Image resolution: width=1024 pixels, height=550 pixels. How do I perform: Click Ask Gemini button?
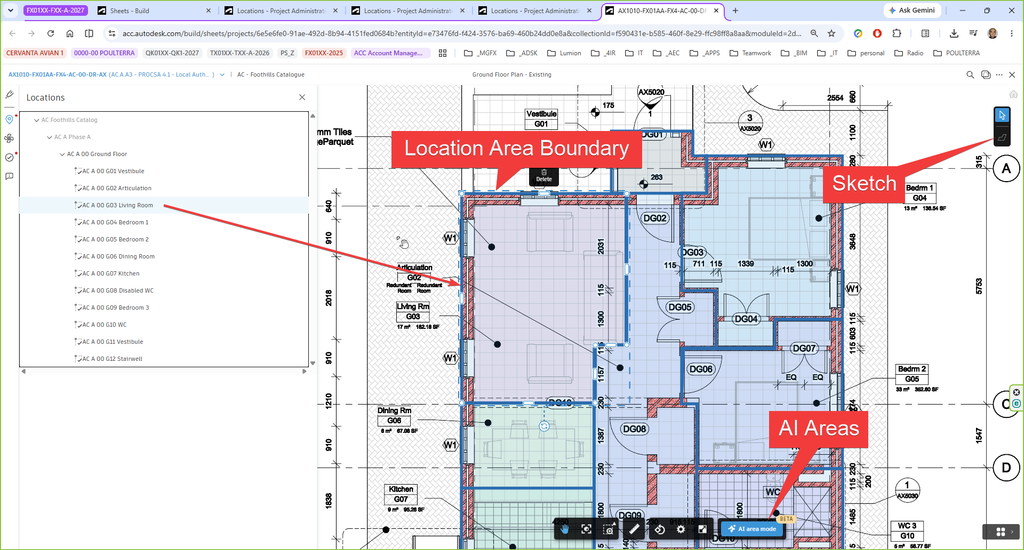pos(912,10)
